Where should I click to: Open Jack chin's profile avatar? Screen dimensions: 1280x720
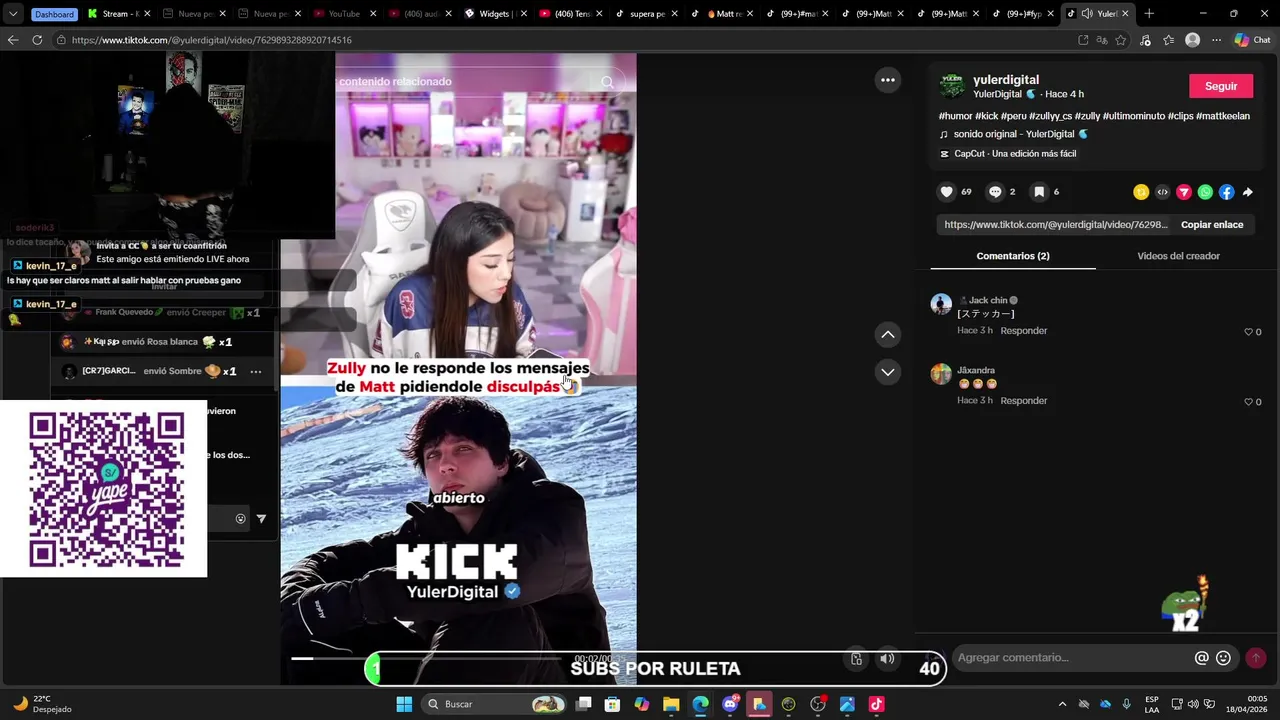point(941,304)
